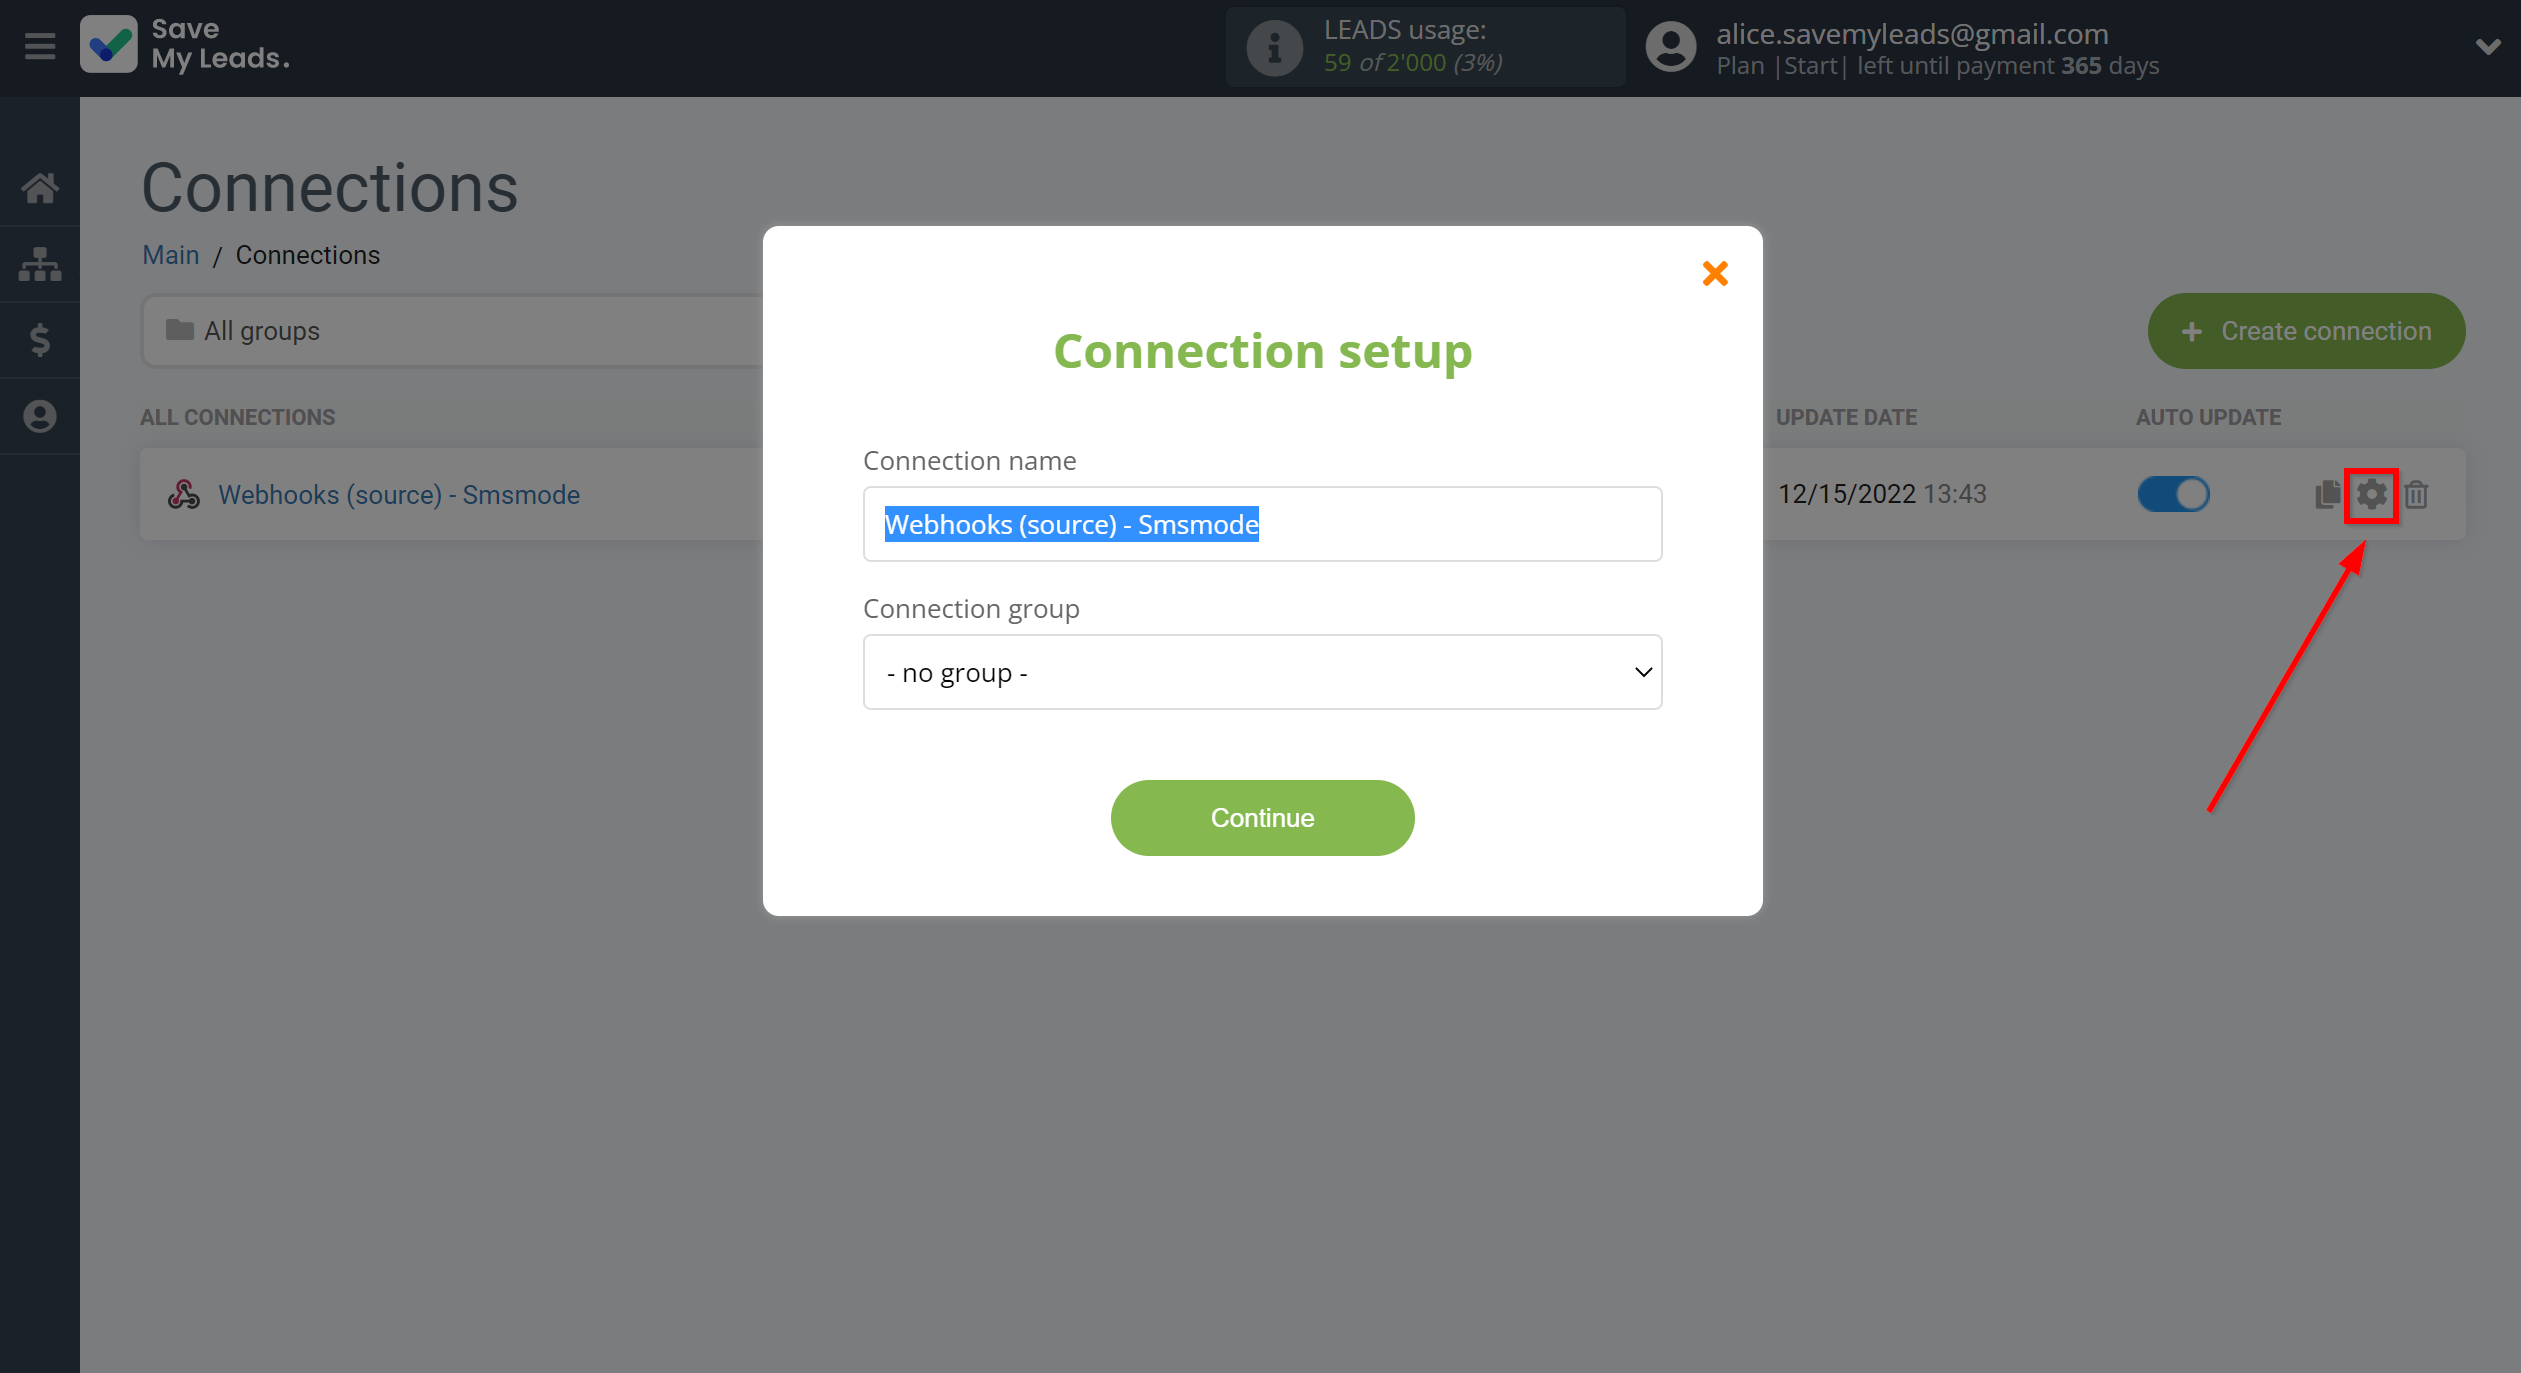Click the Webhooks (source) - Smsmode connection row
The width and height of the screenshot is (2521, 1373).
click(399, 494)
